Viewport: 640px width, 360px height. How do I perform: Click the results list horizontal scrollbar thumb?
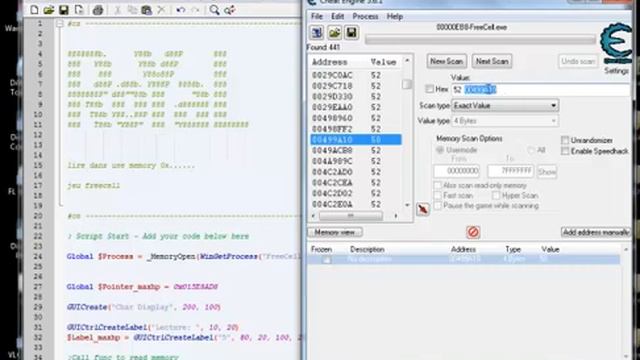coord(351,216)
